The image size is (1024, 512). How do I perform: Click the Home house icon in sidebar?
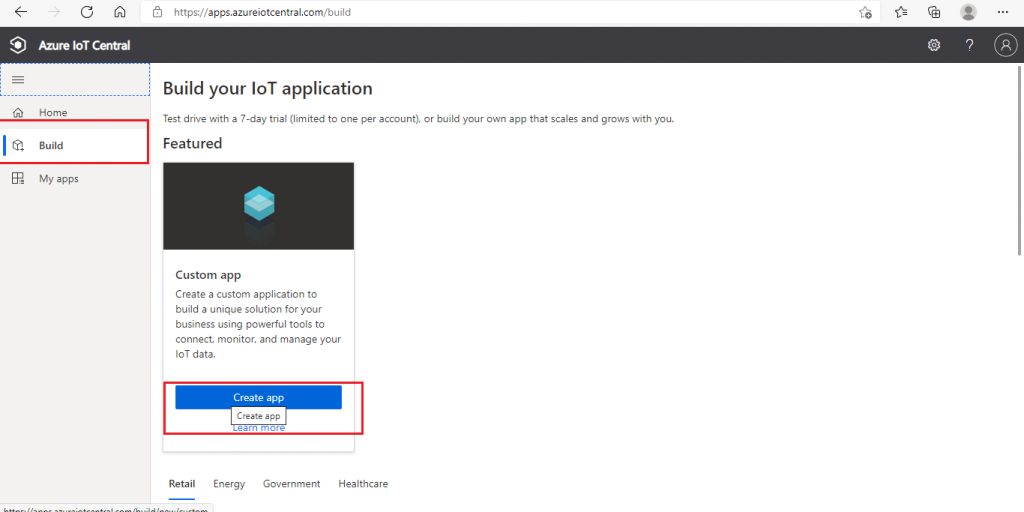(x=18, y=112)
